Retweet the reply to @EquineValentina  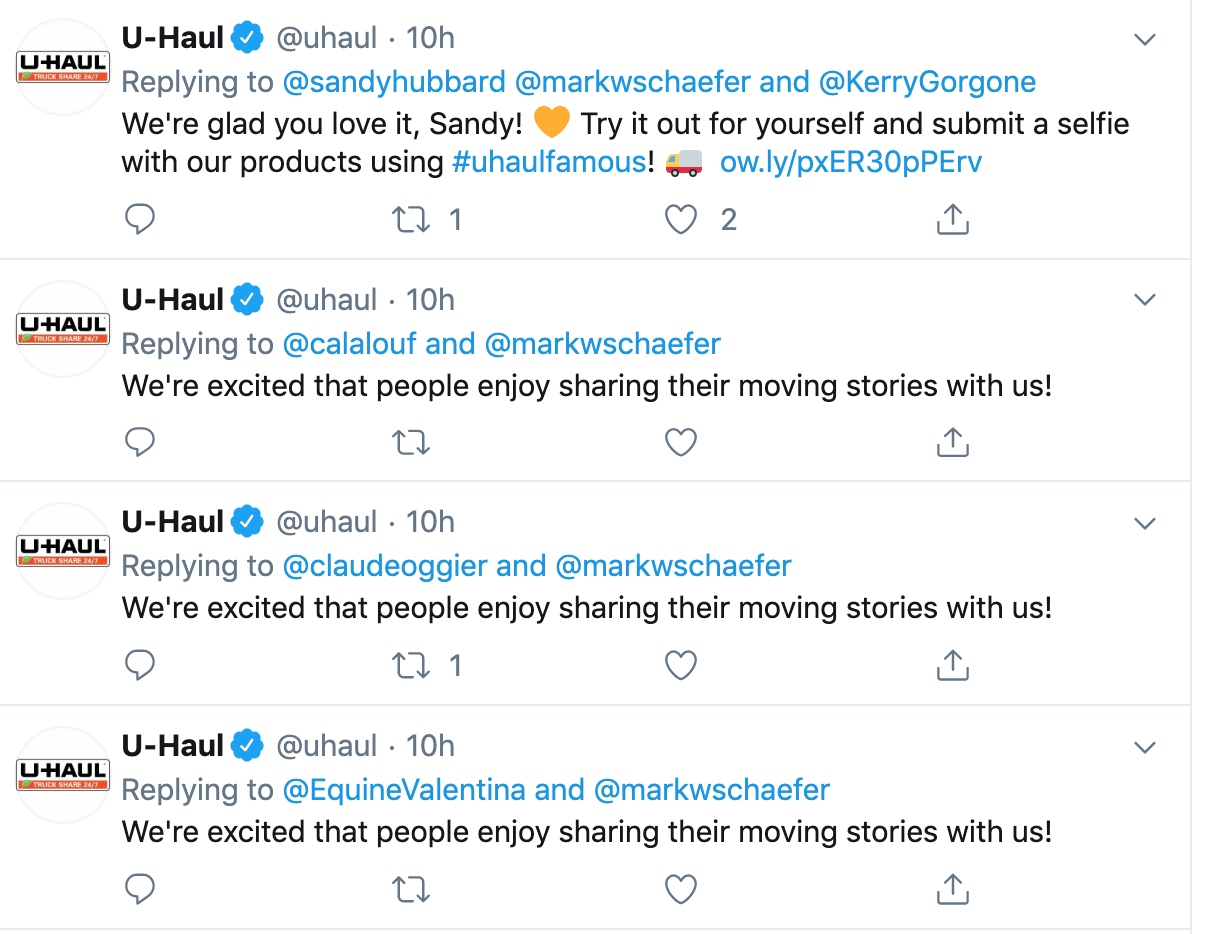click(x=410, y=889)
